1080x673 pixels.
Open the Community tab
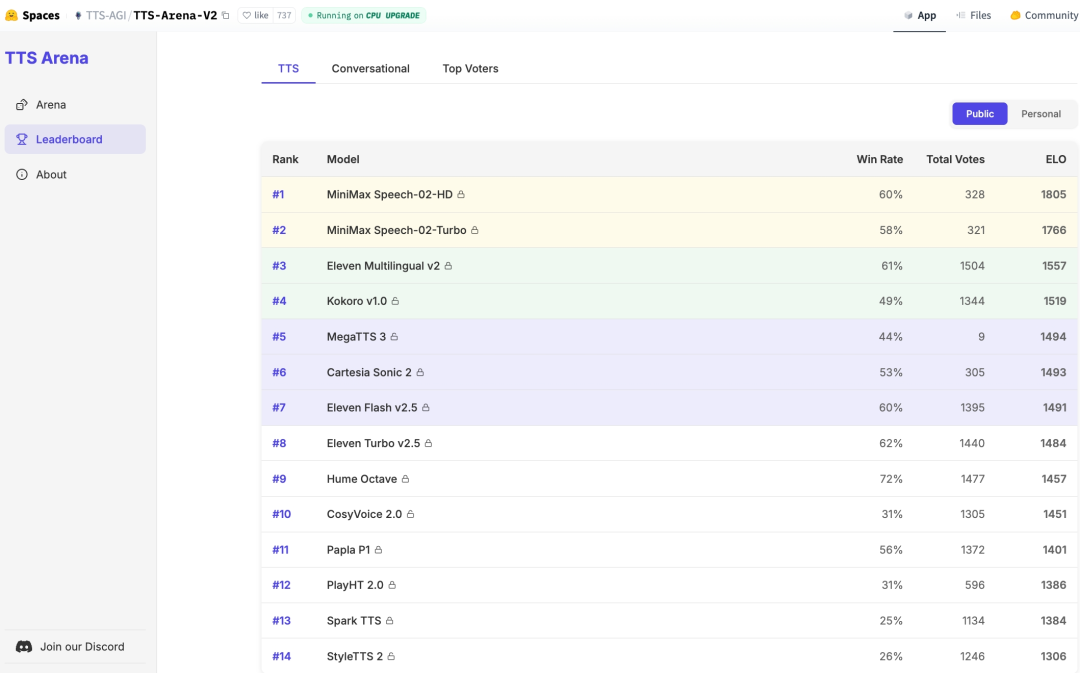pos(1044,15)
